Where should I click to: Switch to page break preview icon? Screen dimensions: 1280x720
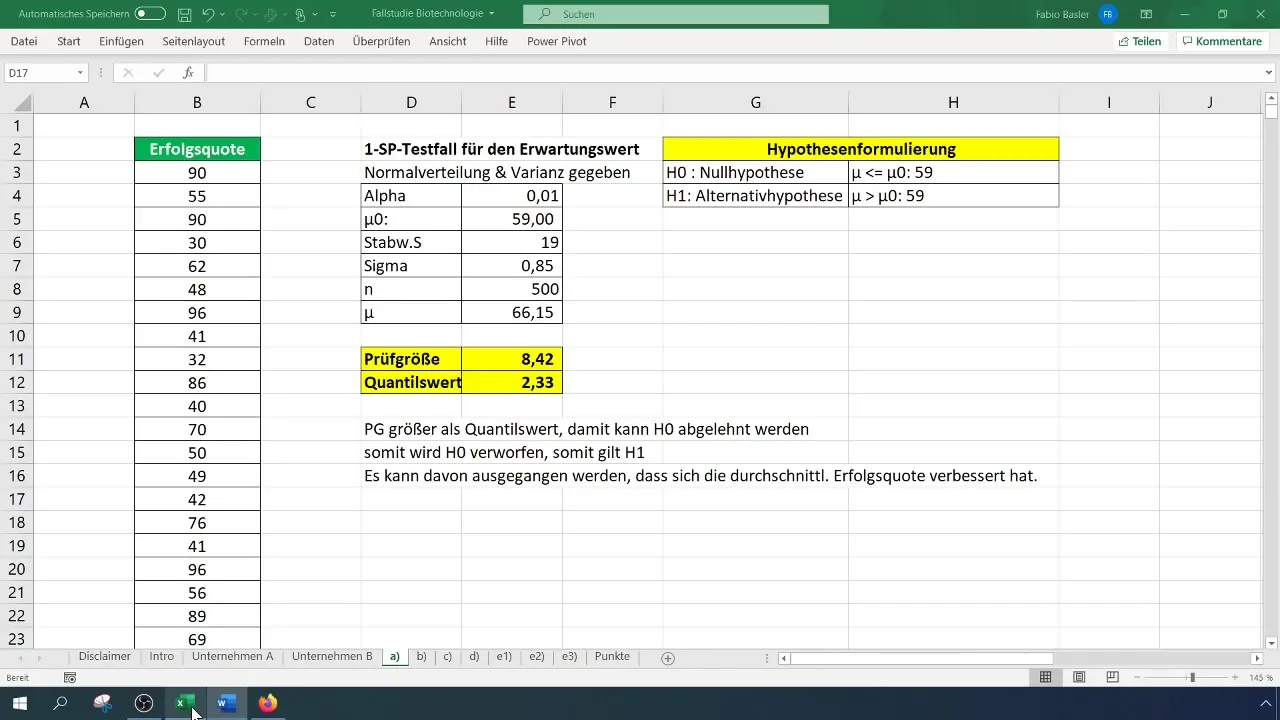tap(1112, 678)
